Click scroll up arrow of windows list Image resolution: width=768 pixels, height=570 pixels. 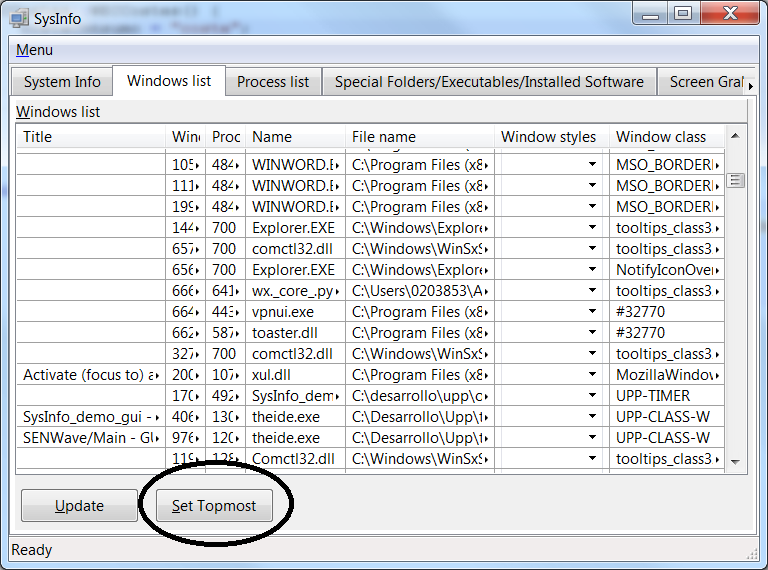735,136
